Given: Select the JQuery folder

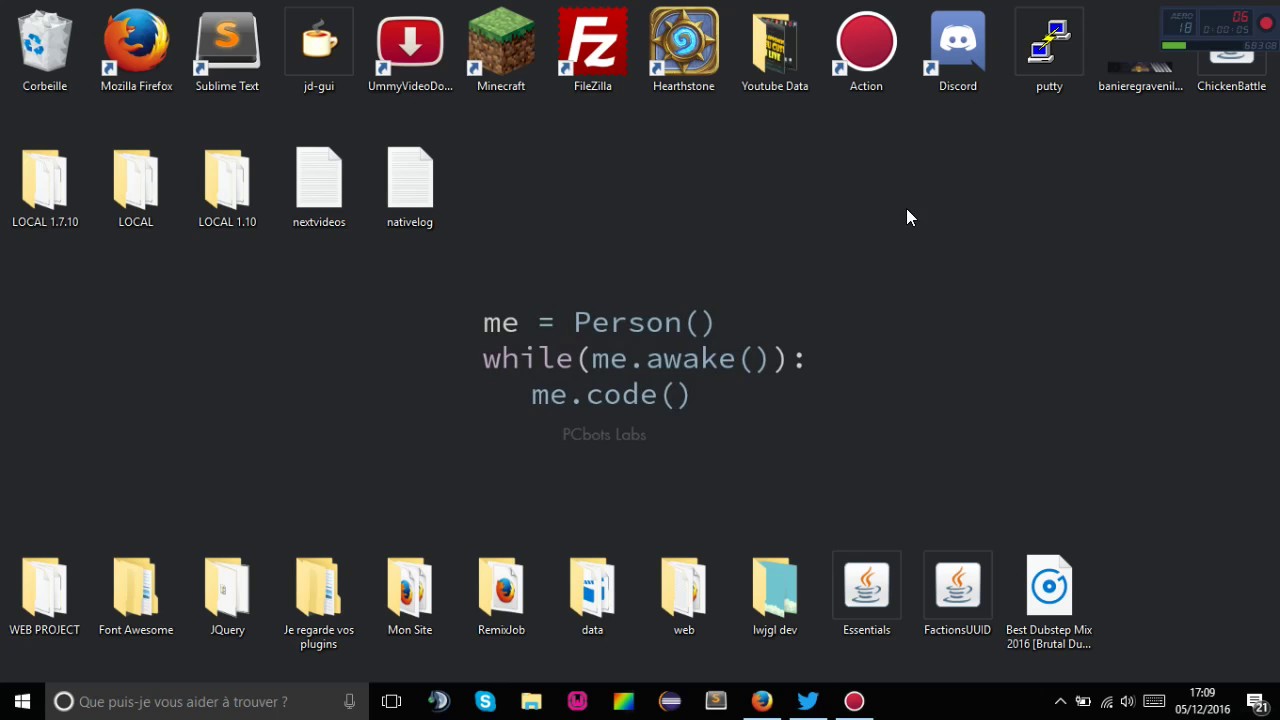Looking at the screenshot, I should pos(227,596).
